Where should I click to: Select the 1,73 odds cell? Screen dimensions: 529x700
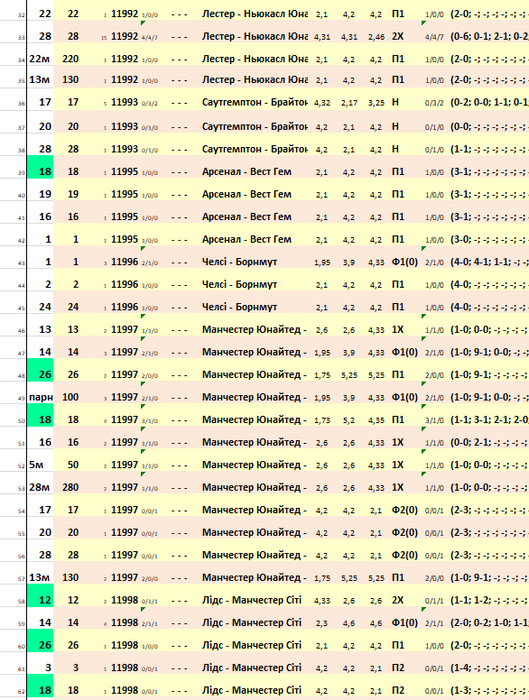322,420
